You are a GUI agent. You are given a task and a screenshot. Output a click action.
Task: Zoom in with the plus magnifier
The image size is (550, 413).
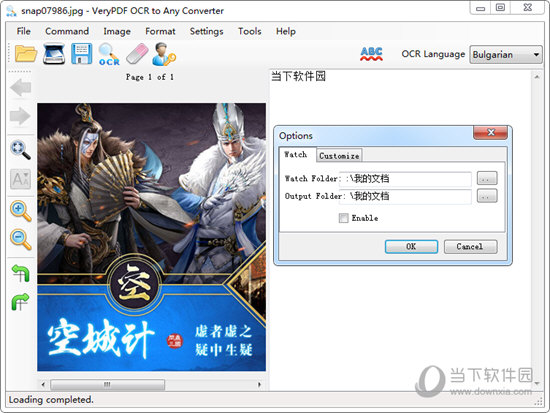coord(21,211)
